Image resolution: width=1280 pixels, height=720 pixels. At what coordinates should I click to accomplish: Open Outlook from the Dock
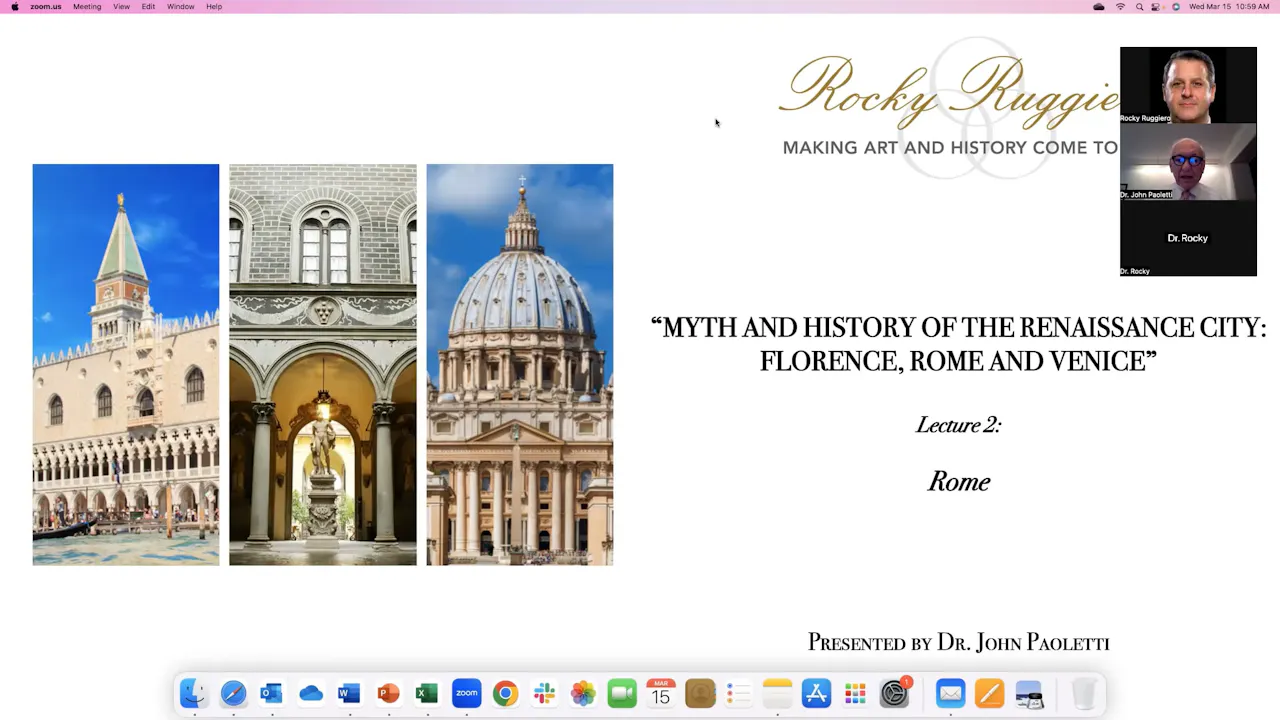point(271,693)
